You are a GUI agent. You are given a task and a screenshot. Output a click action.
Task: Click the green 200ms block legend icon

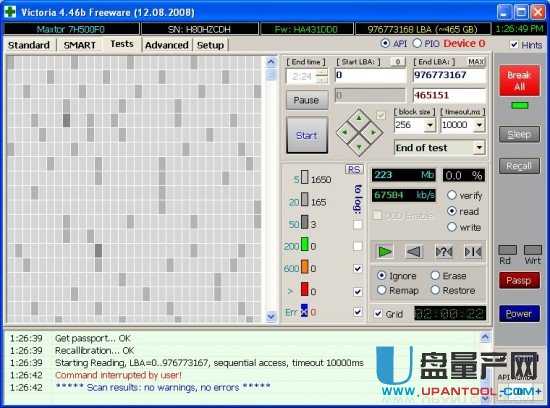(304, 245)
